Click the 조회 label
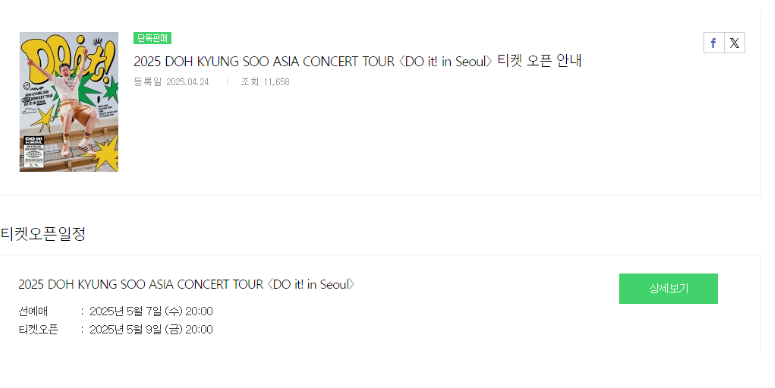This screenshot has width=775, height=388. coord(250,82)
